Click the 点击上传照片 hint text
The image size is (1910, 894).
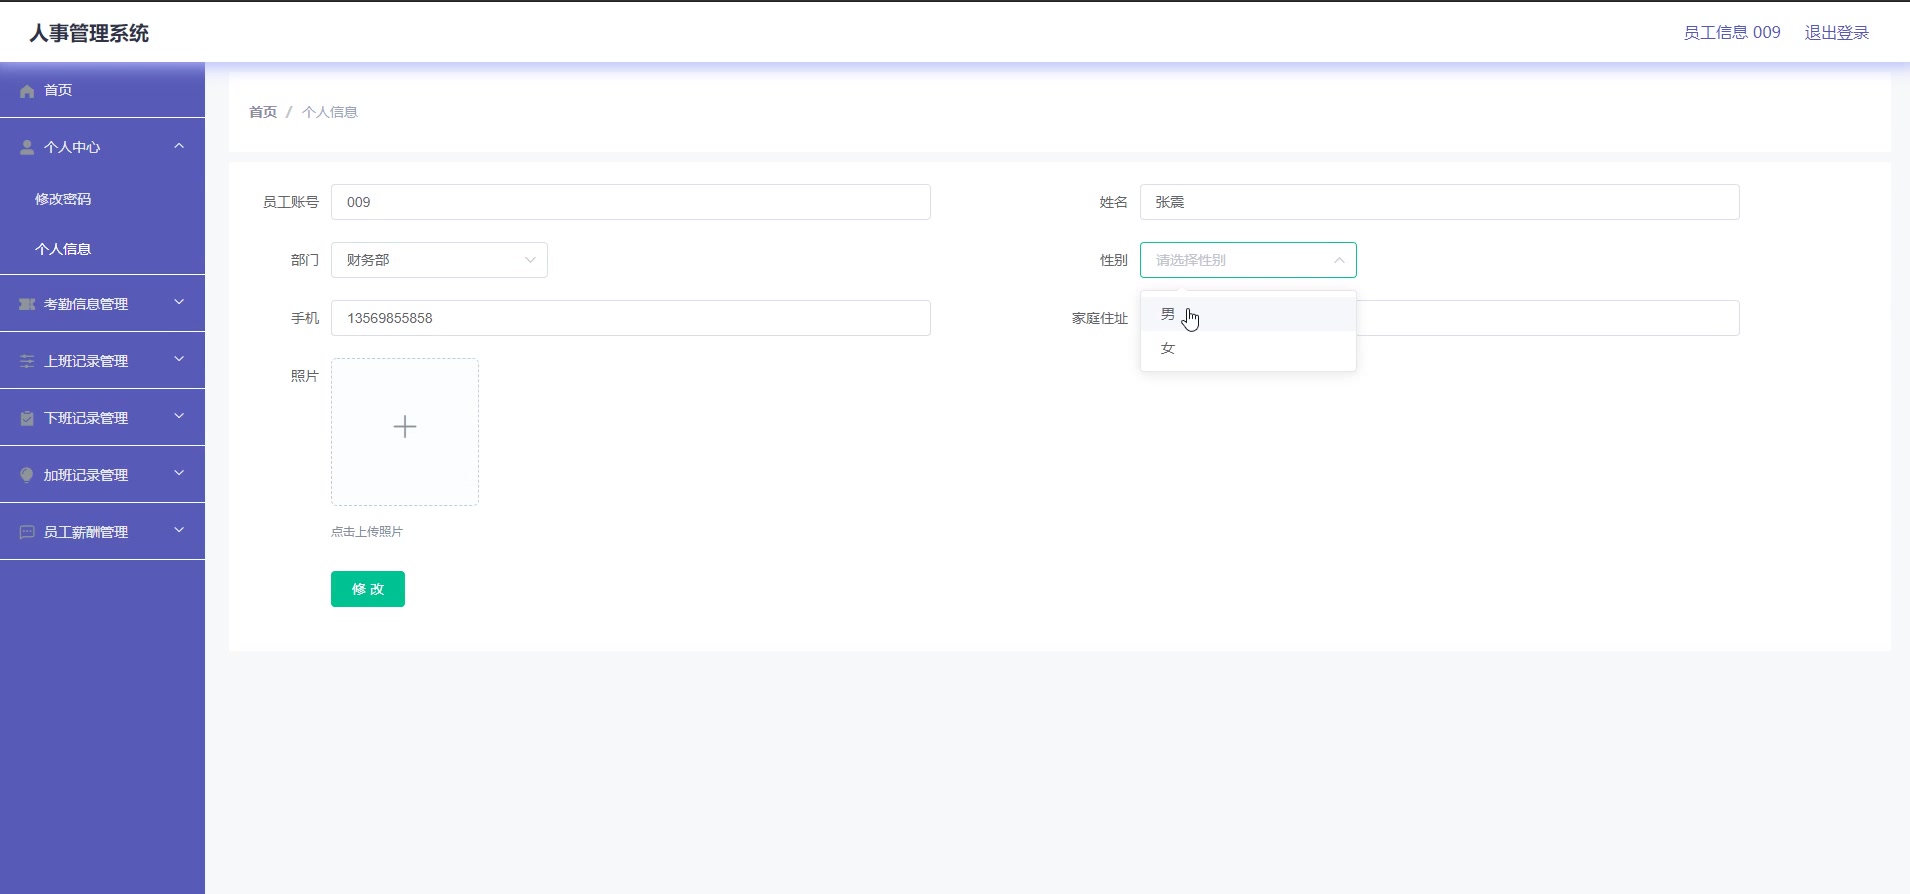point(367,532)
